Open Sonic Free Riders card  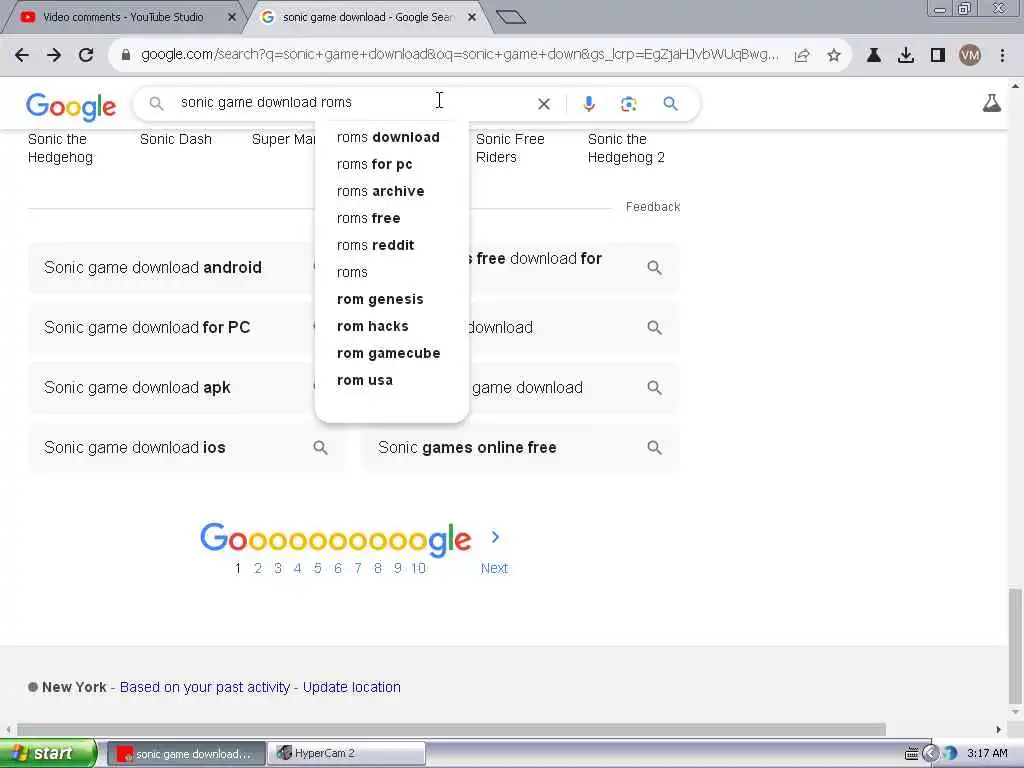click(510, 148)
